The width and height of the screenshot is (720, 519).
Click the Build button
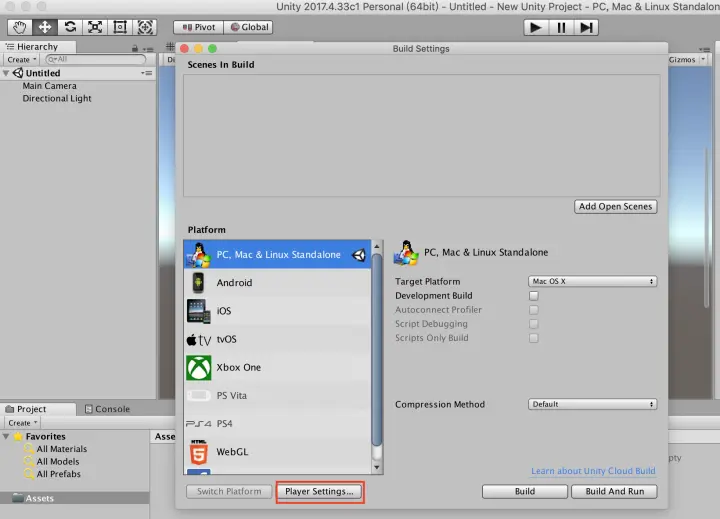pyautogui.click(x=525, y=491)
